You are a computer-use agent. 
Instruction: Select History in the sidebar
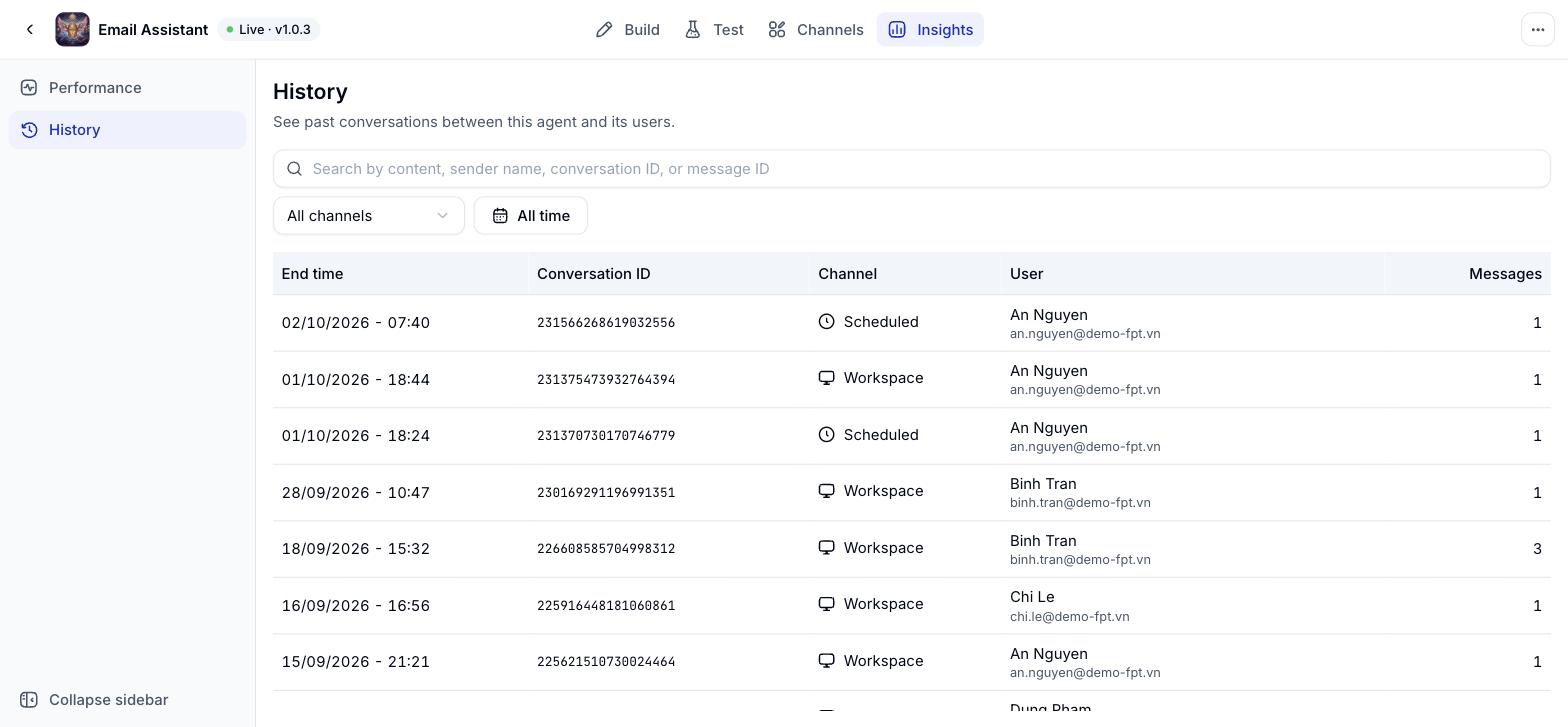127,130
